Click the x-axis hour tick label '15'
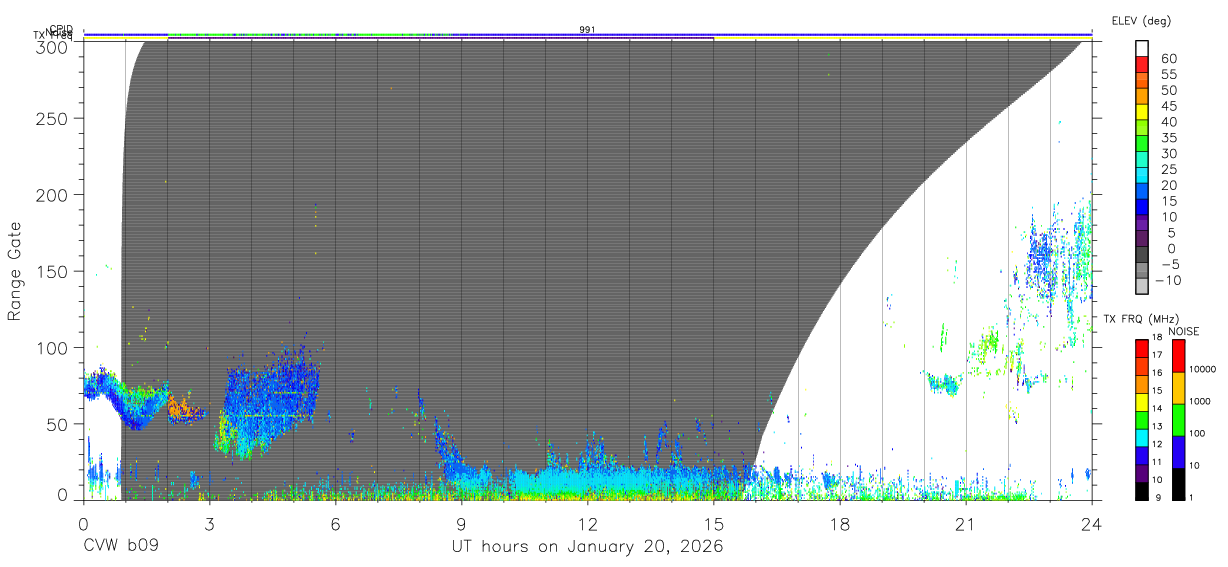 click(714, 523)
